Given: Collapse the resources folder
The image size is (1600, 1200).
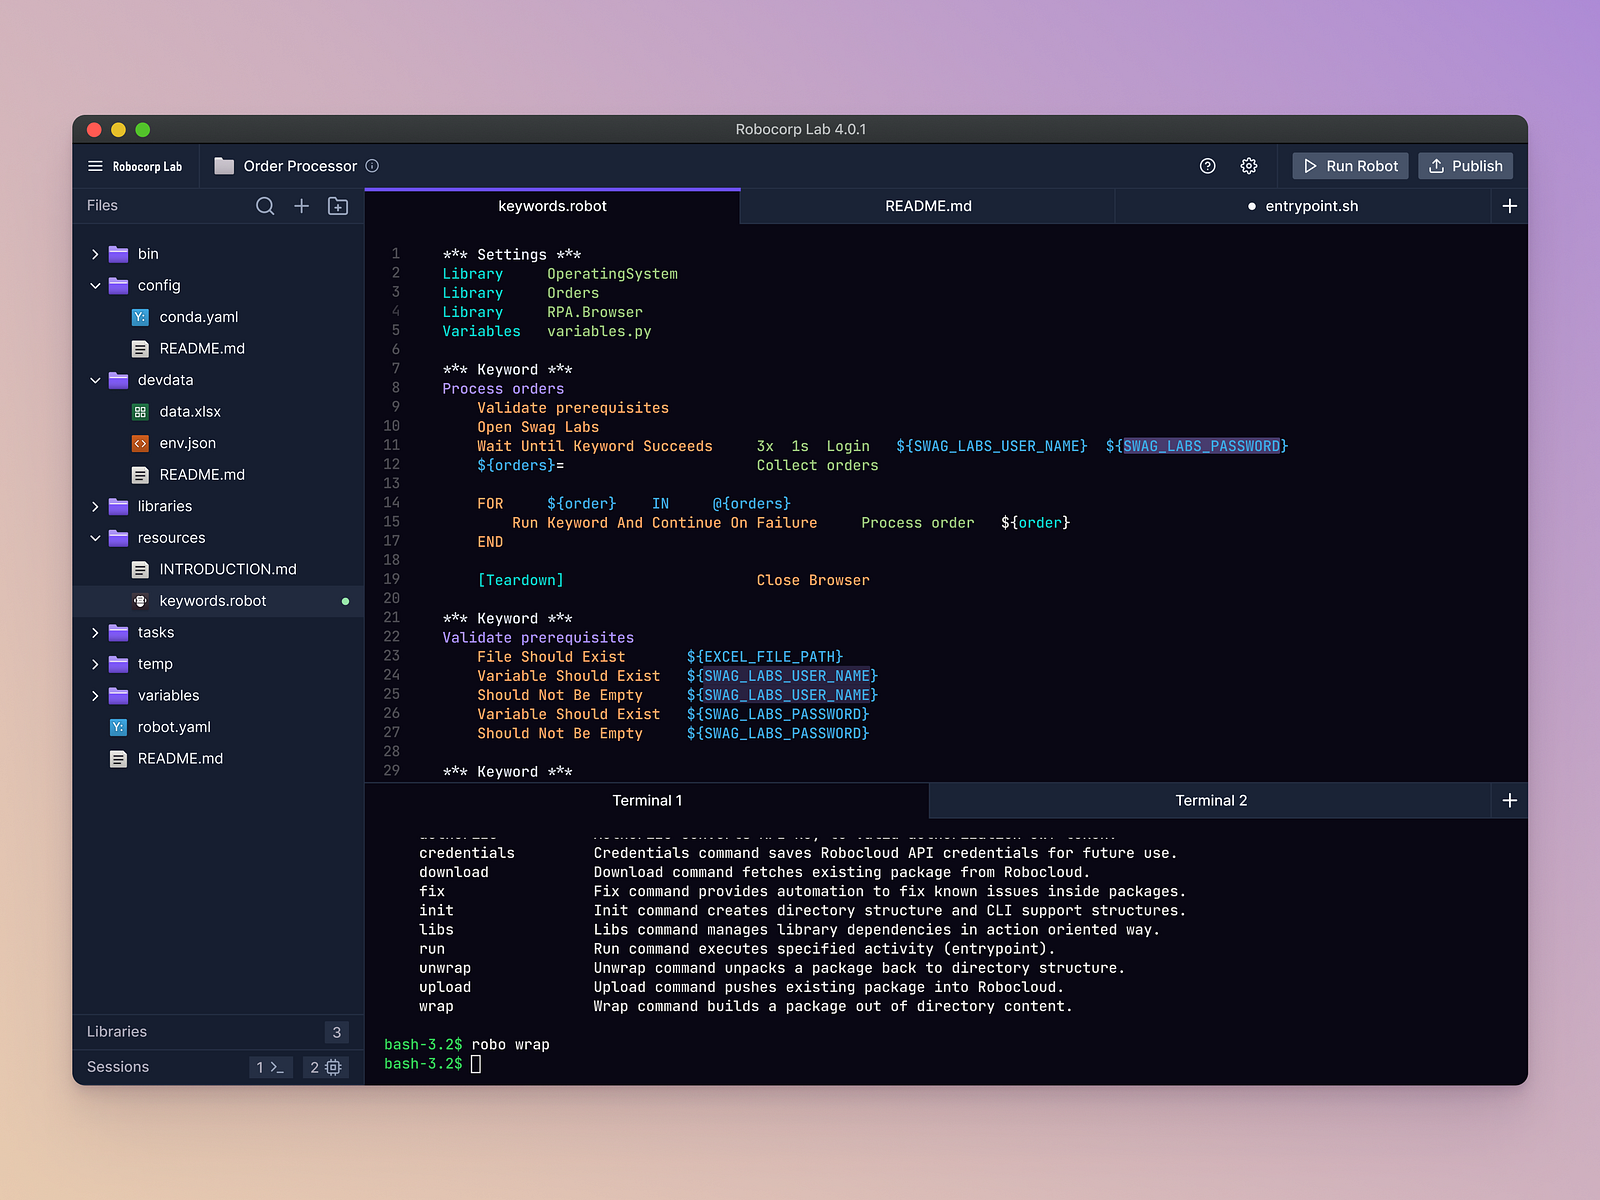Looking at the screenshot, I should [x=95, y=538].
